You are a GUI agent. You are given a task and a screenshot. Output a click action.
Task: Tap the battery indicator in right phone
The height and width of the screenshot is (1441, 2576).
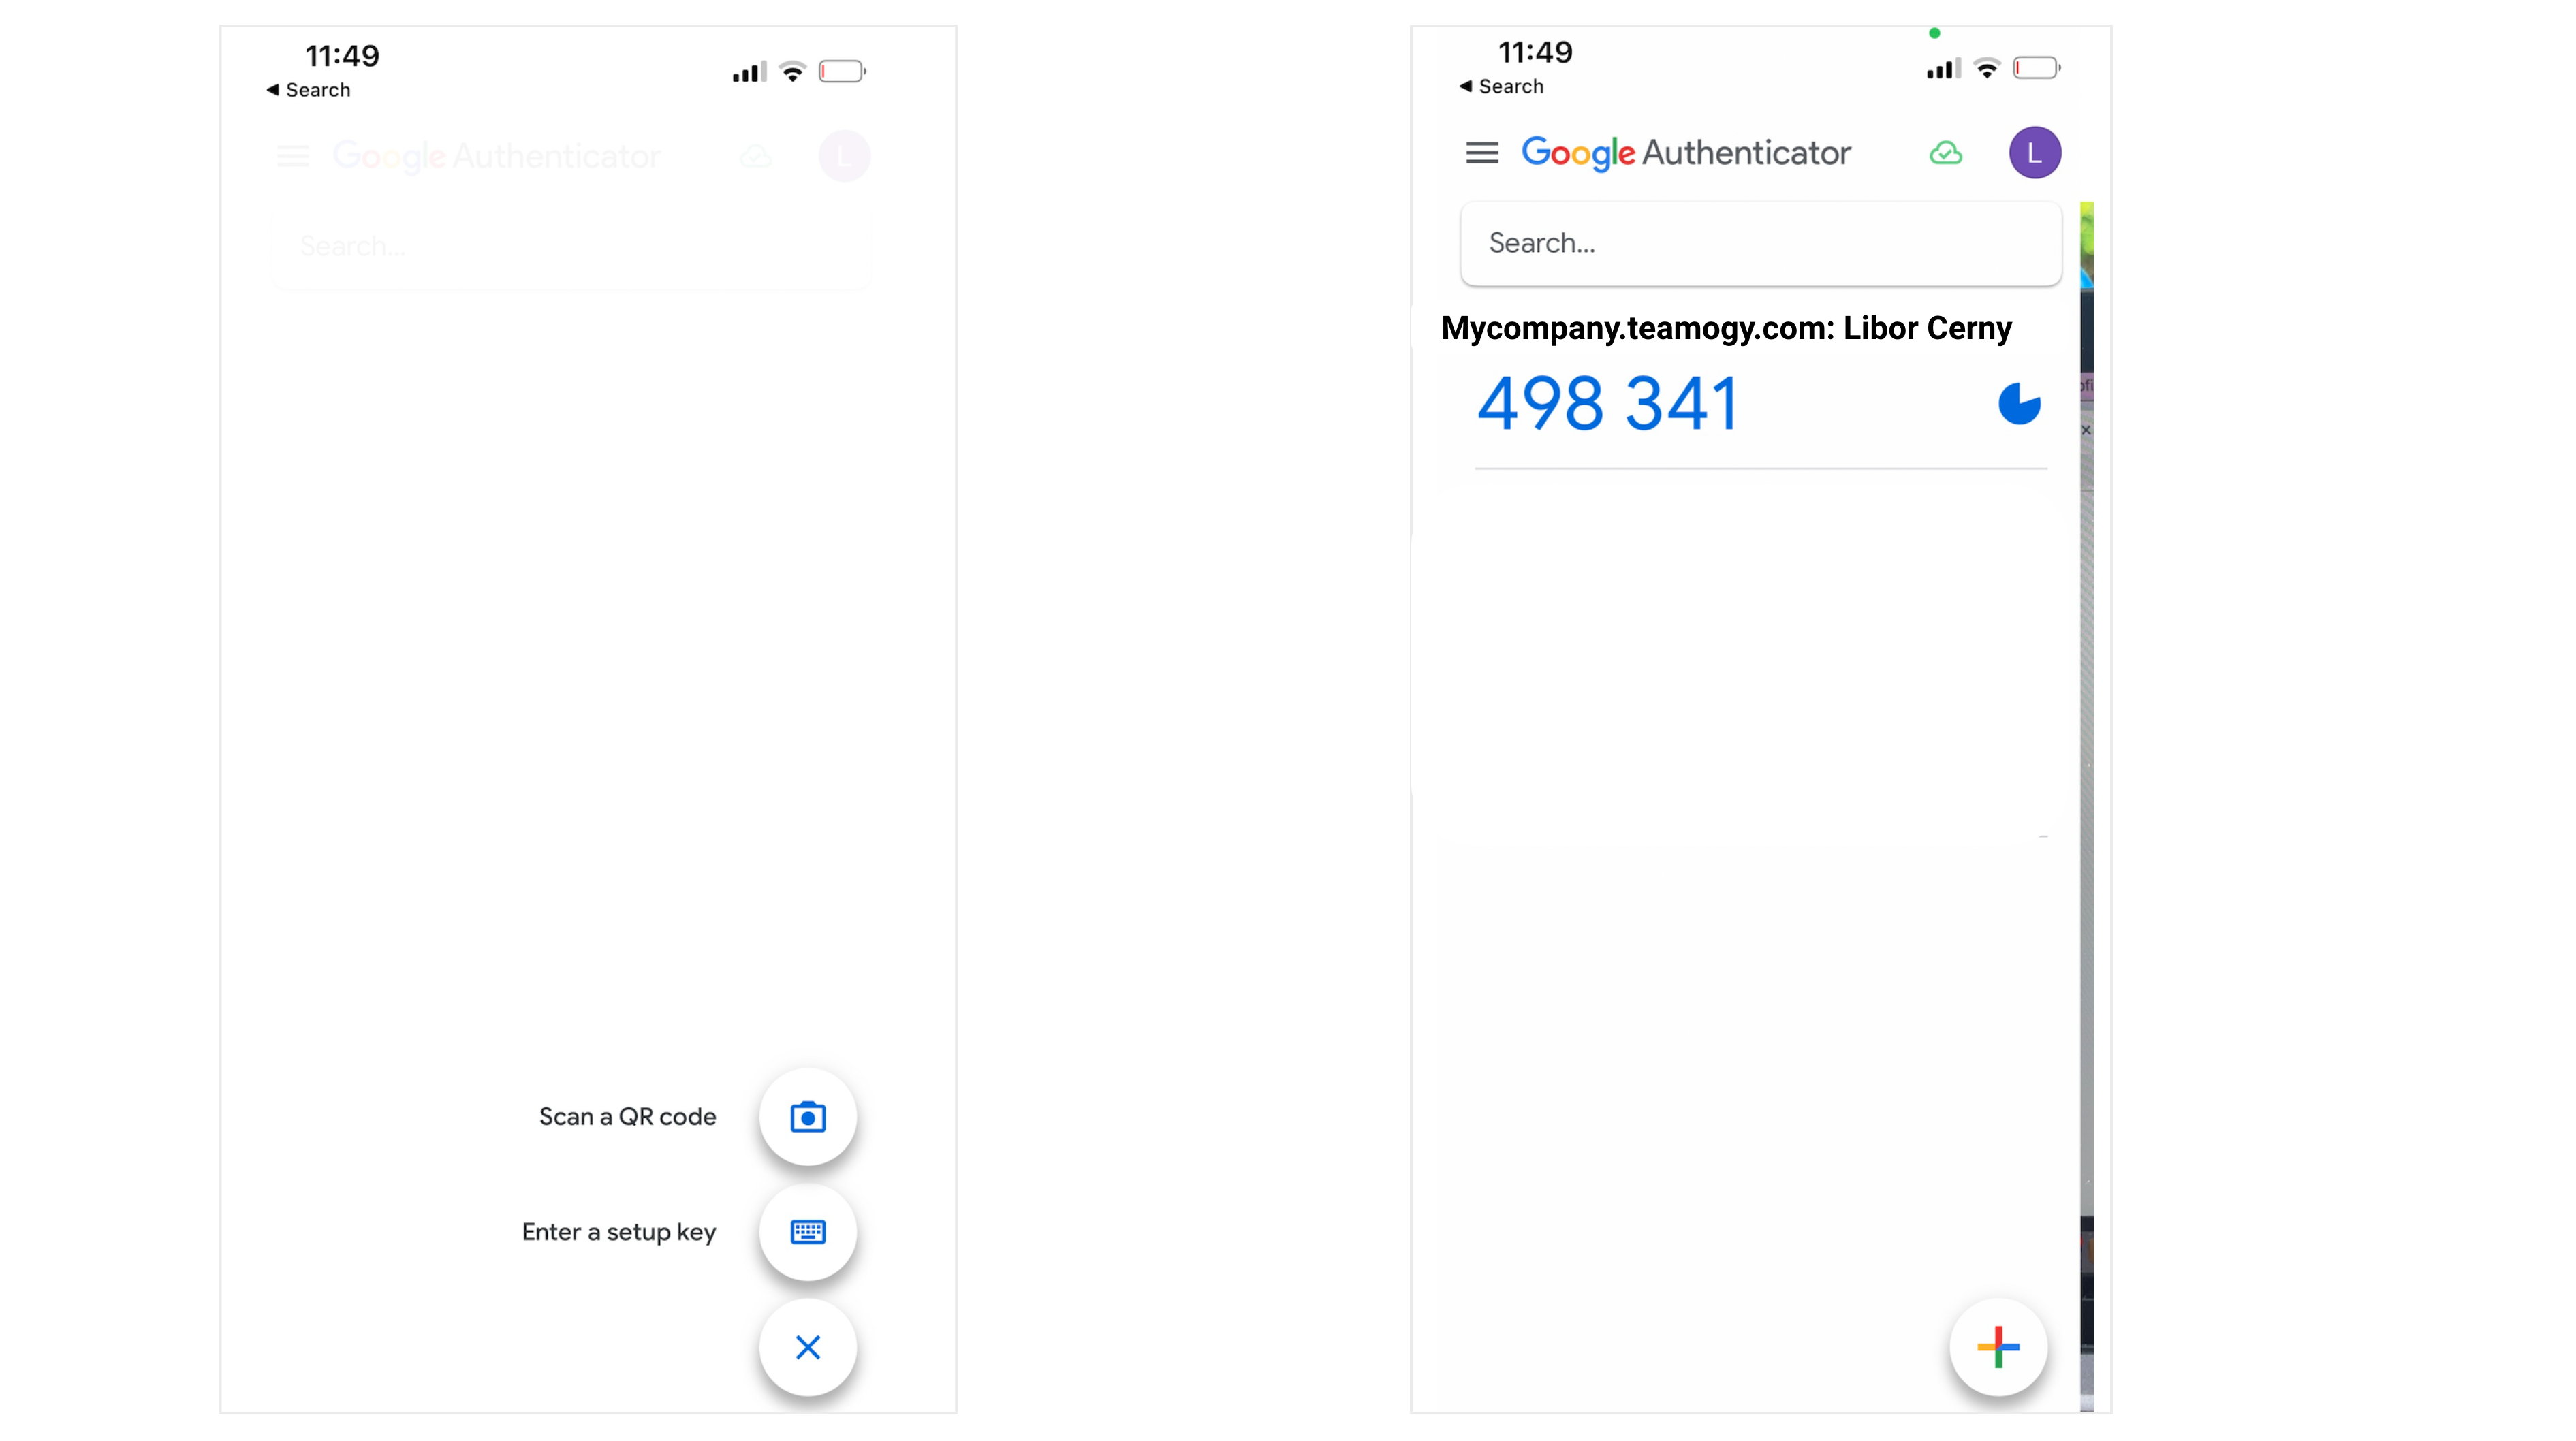point(2036,68)
